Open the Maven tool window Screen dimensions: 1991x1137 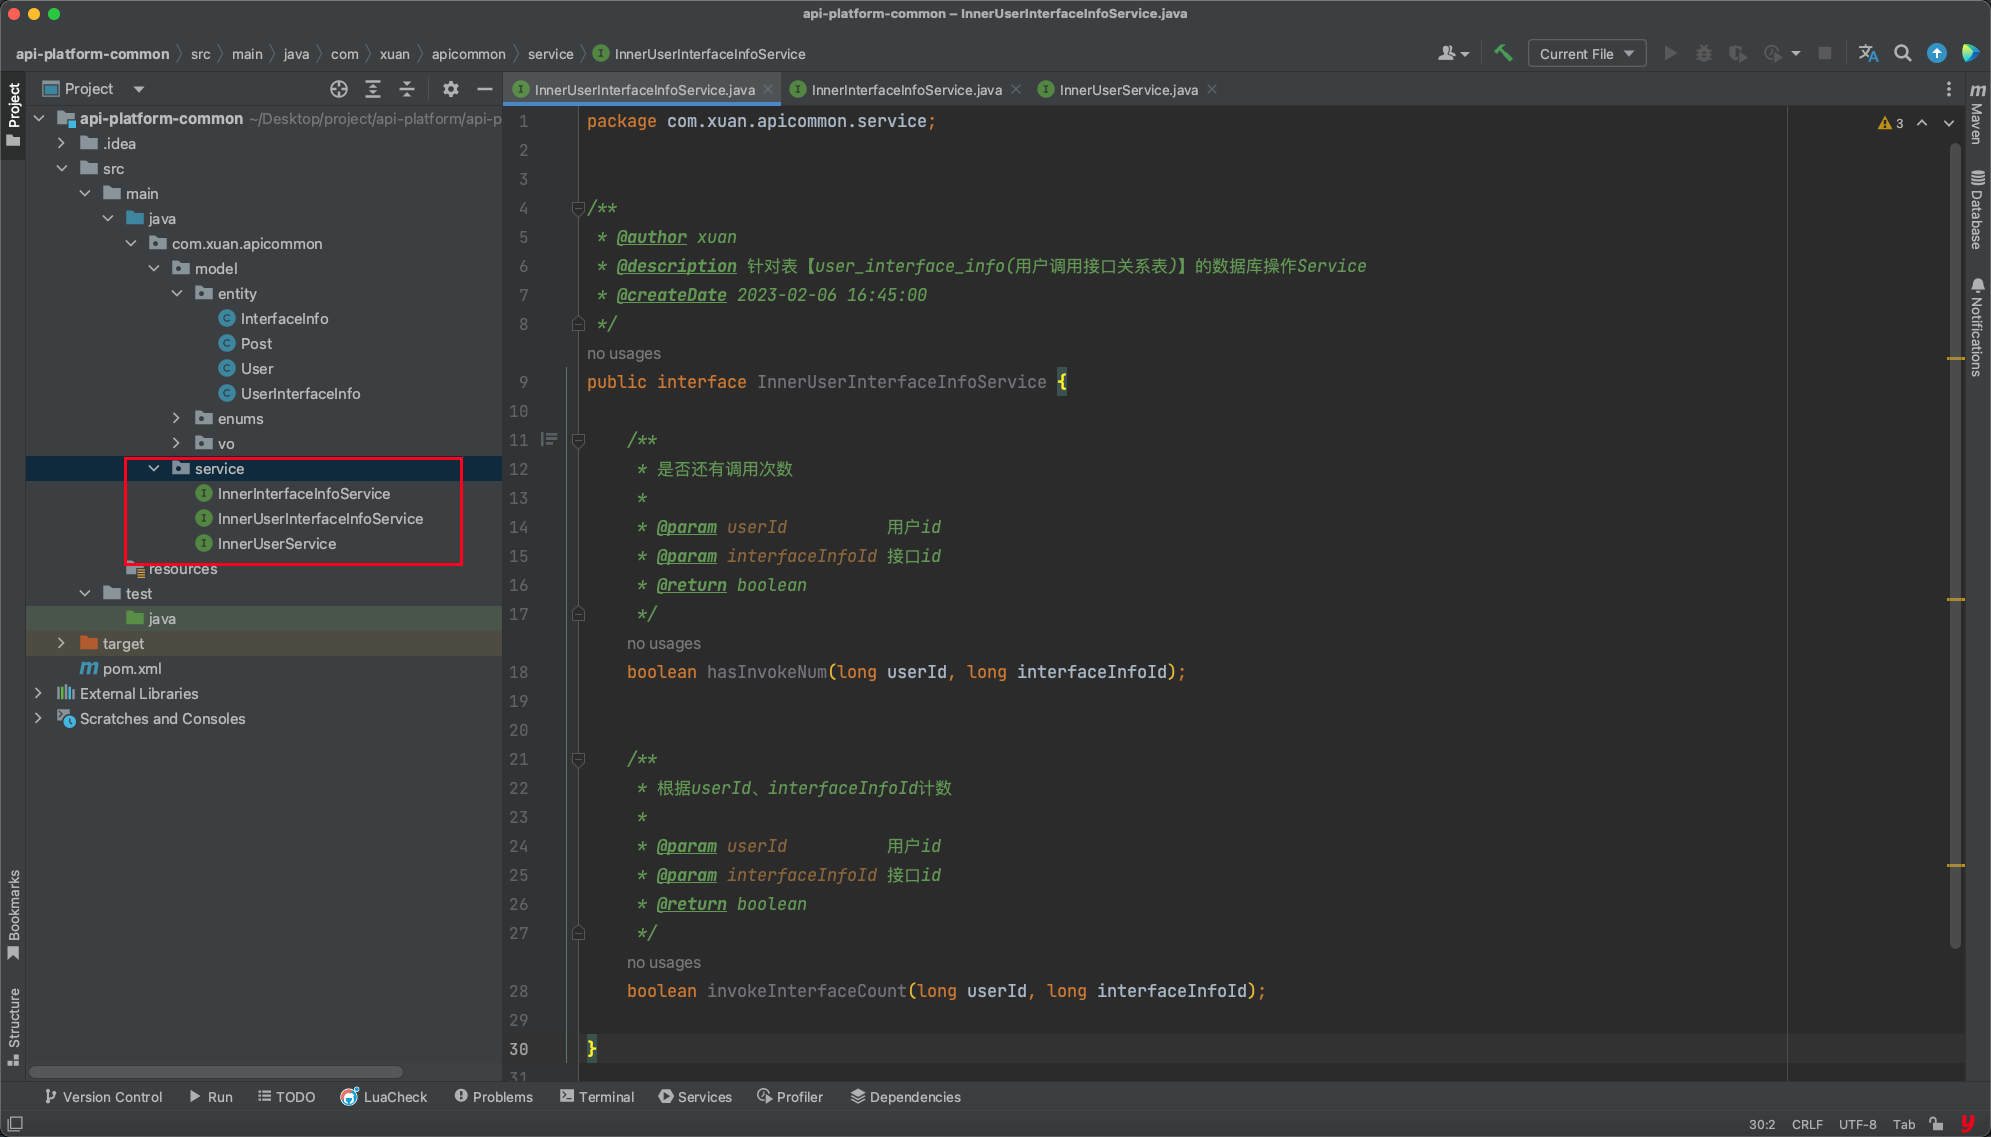(x=1977, y=112)
